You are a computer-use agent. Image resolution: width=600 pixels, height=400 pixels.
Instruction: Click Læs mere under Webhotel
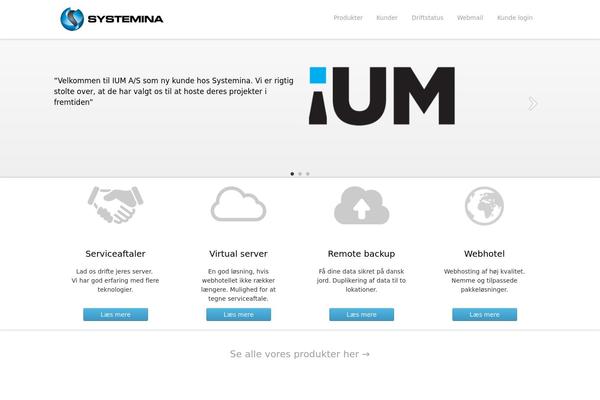[x=484, y=315]
